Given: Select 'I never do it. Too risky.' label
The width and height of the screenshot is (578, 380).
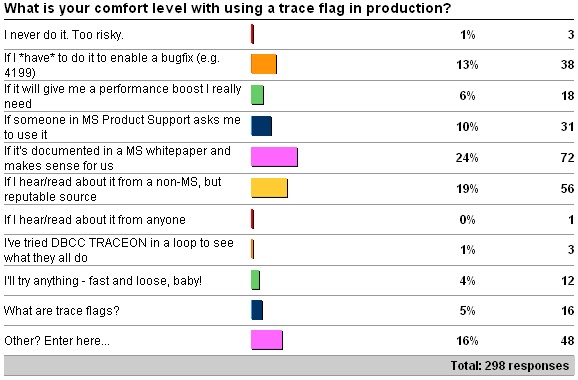Looking at the screenshot, I should coord(64,35).
